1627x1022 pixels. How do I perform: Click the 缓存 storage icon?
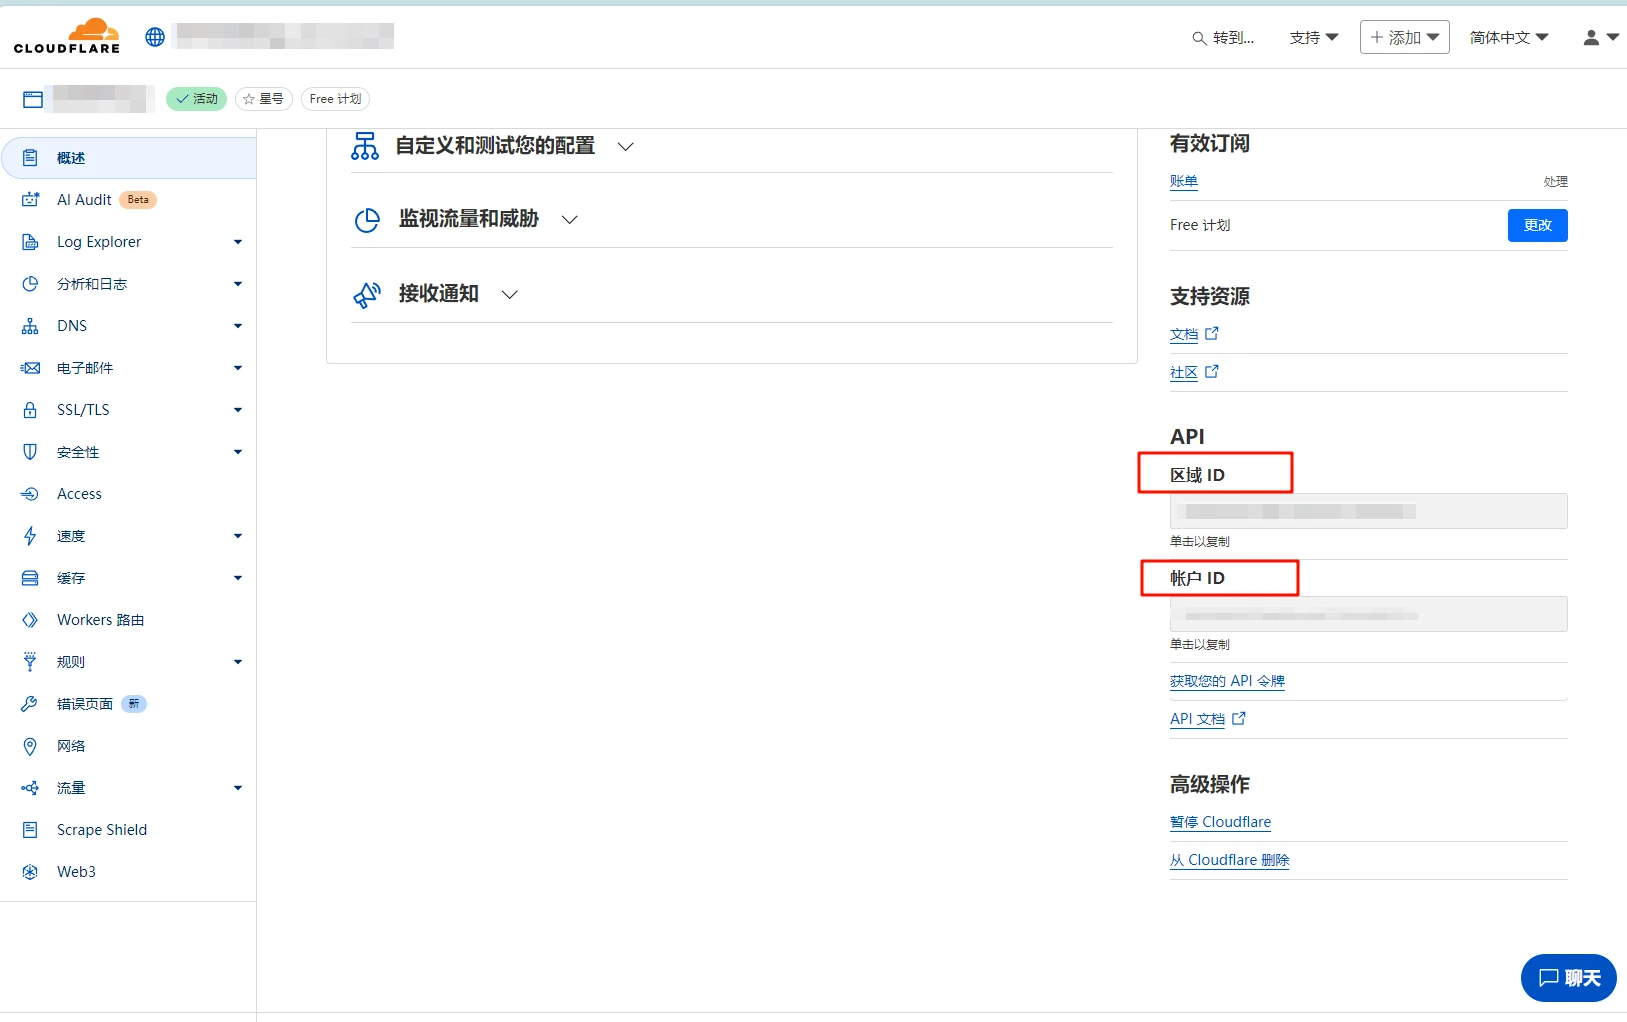pos(30,578)
